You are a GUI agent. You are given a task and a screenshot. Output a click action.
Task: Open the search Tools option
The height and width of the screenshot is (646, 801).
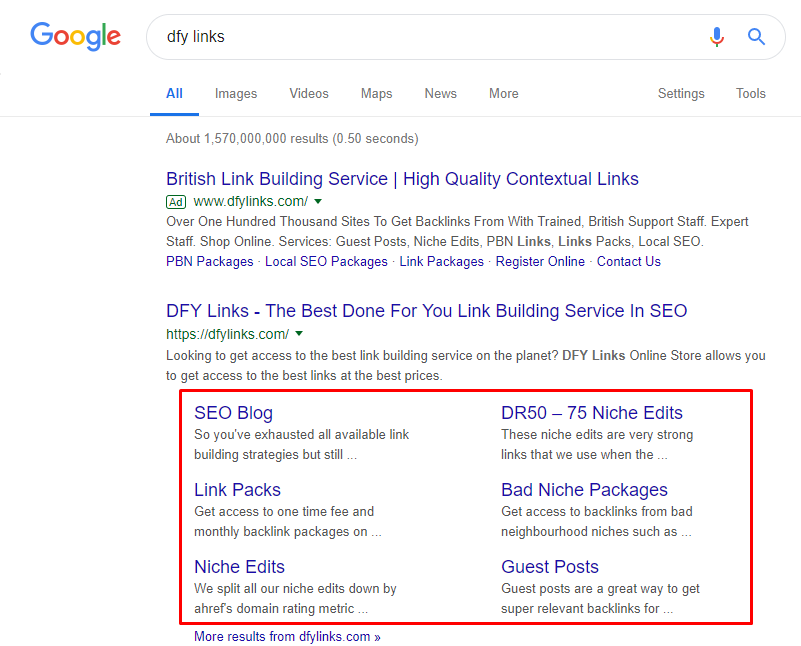click(x=750, y=93)
